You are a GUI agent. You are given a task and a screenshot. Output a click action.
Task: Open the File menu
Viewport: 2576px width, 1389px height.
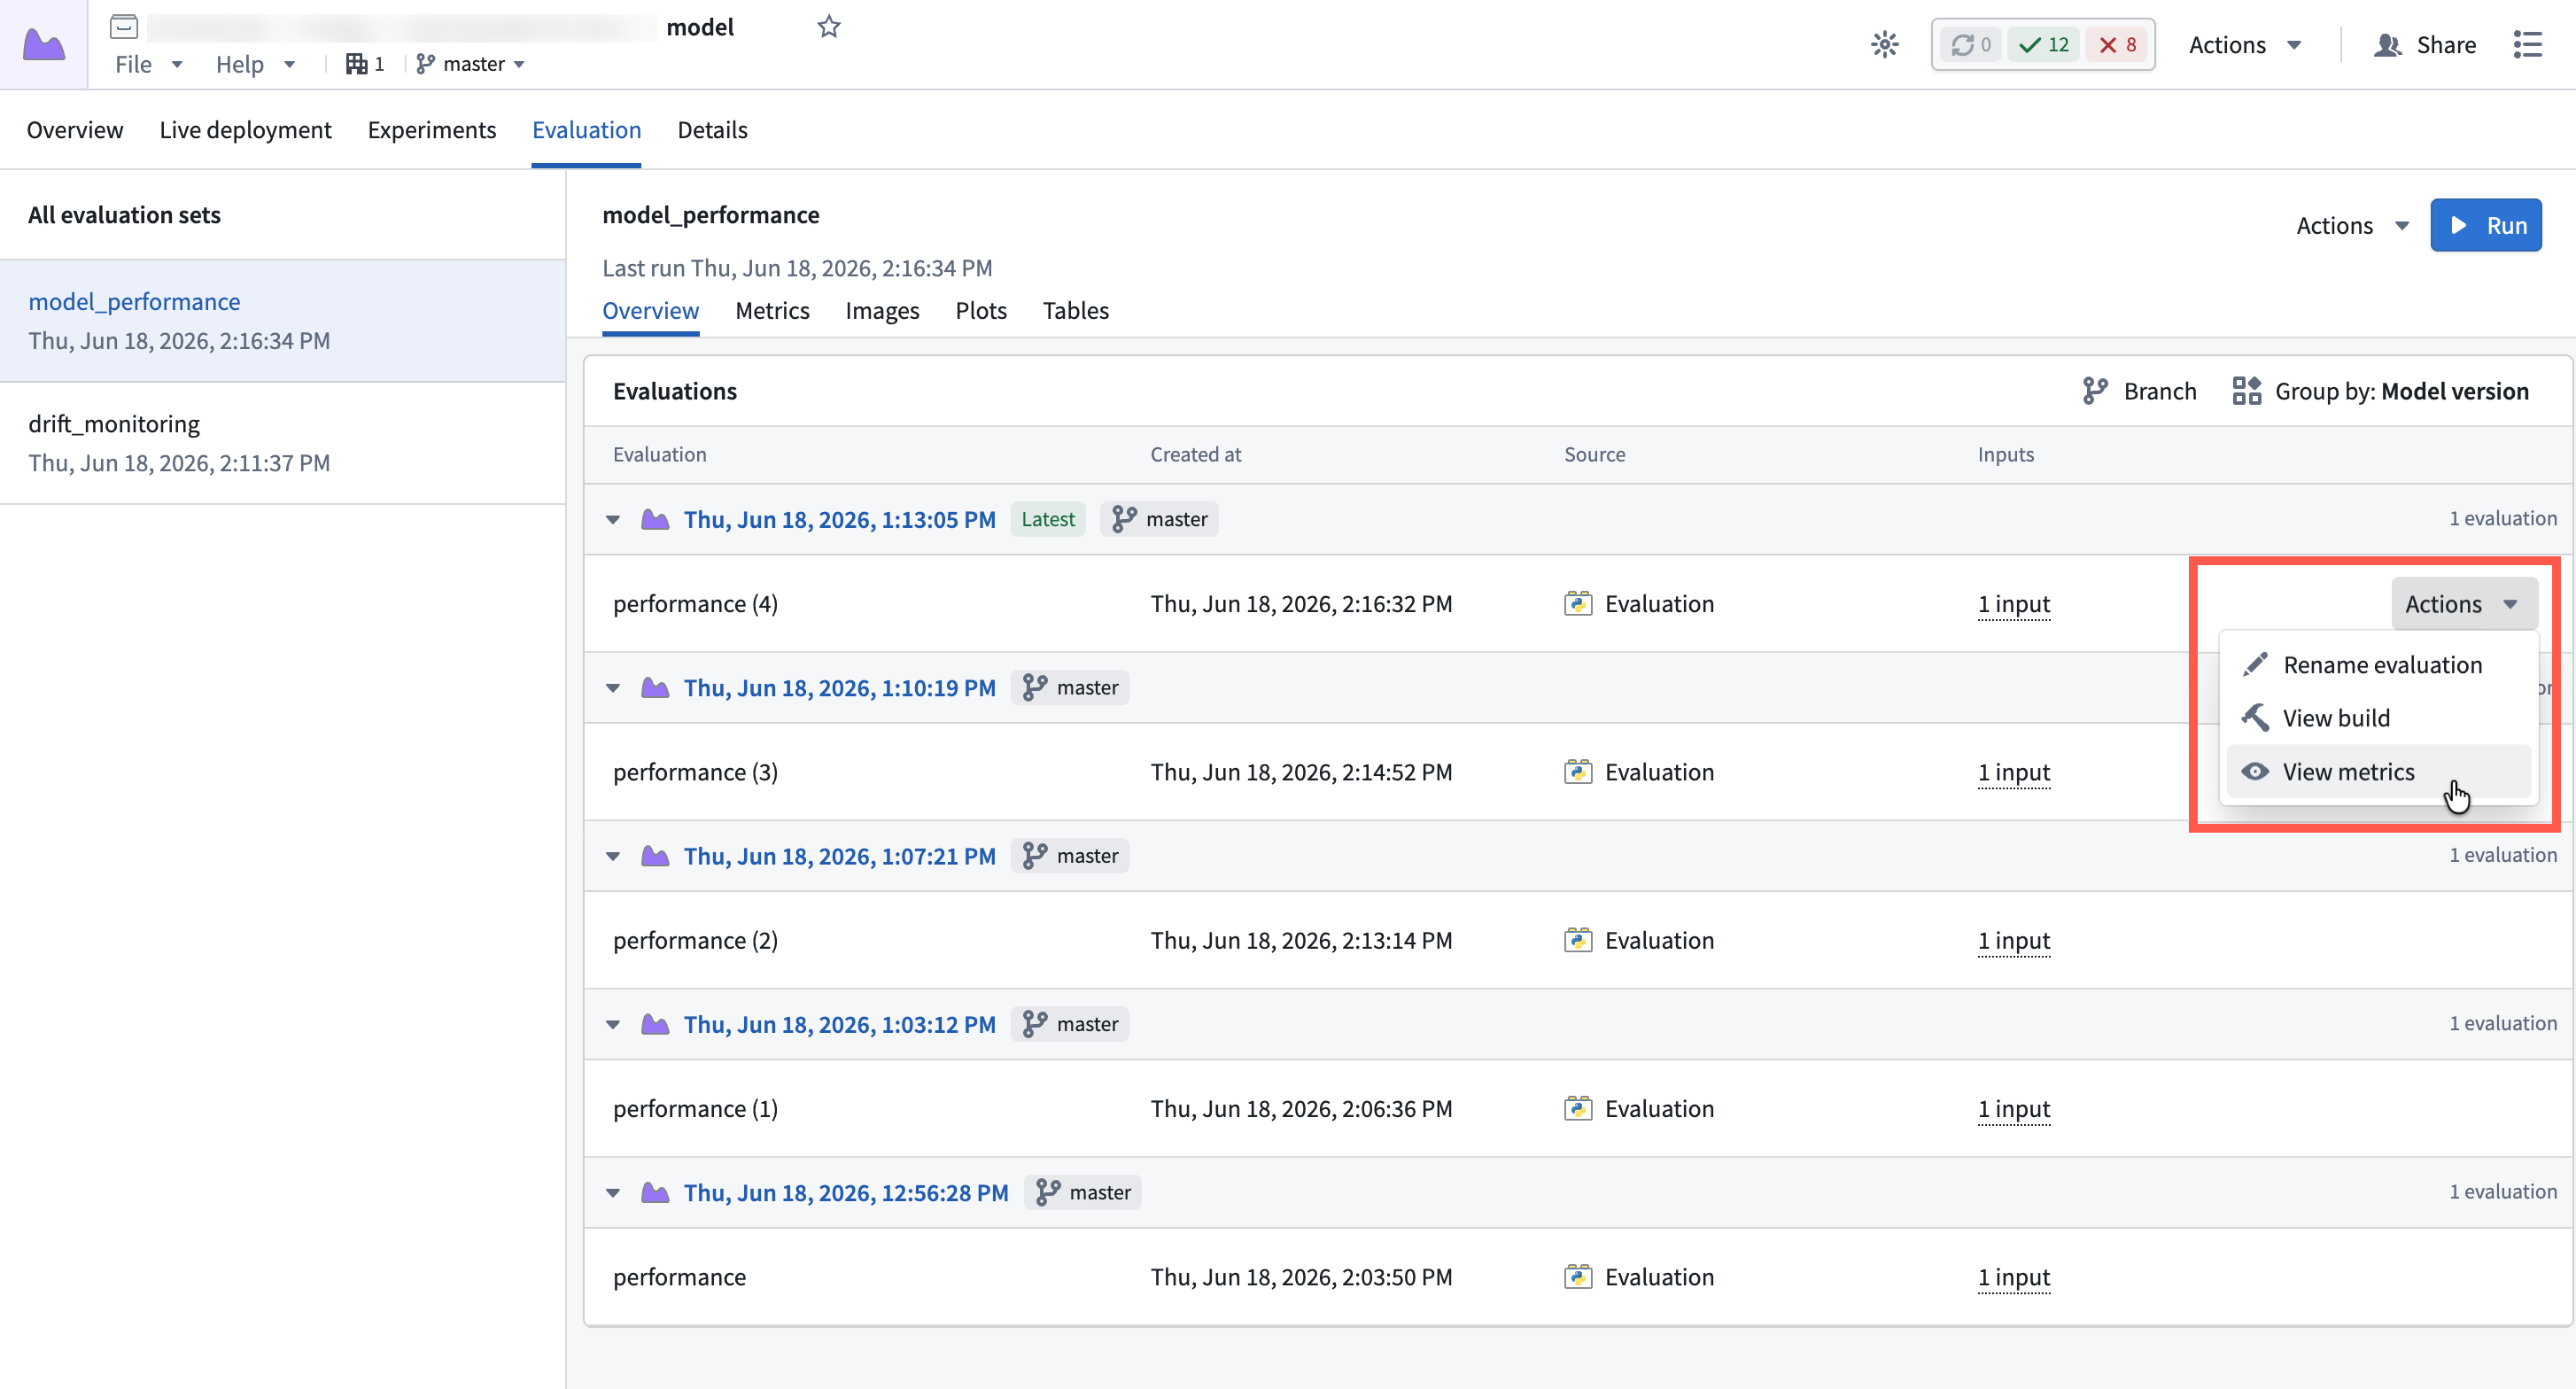click(x=148, y=64)
